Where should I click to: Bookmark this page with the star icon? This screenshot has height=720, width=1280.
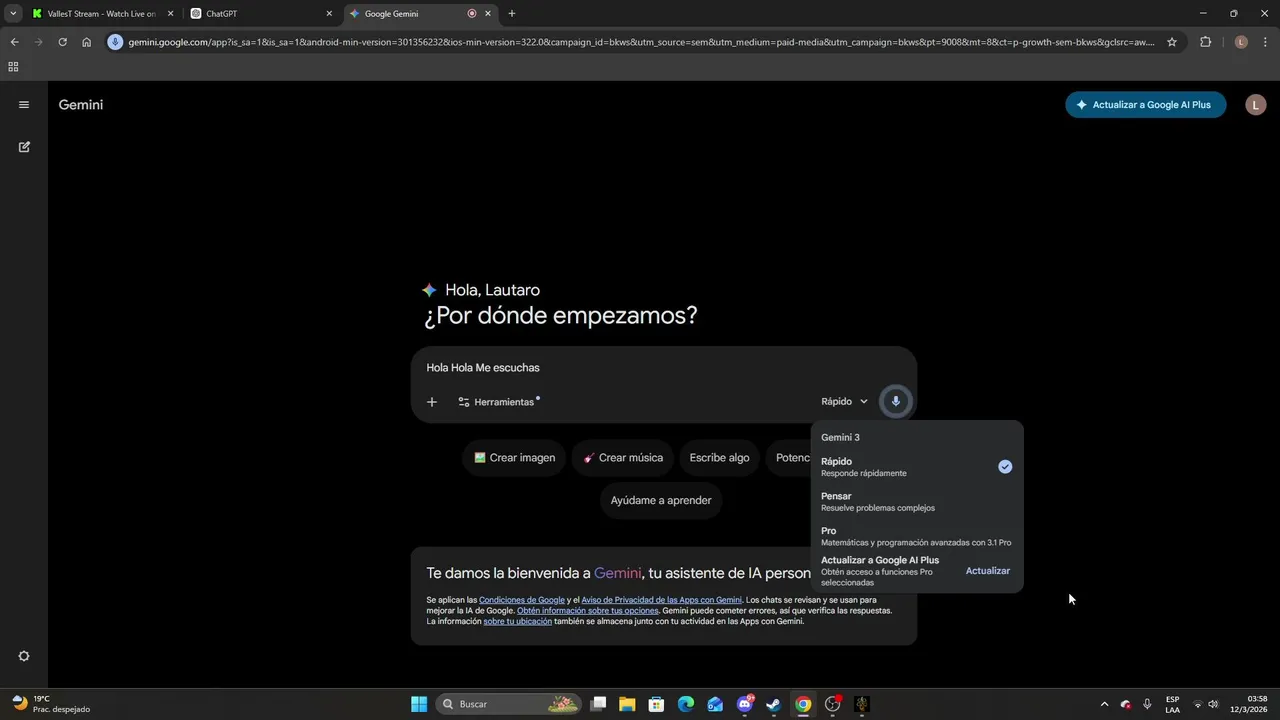coord(1172,42)
